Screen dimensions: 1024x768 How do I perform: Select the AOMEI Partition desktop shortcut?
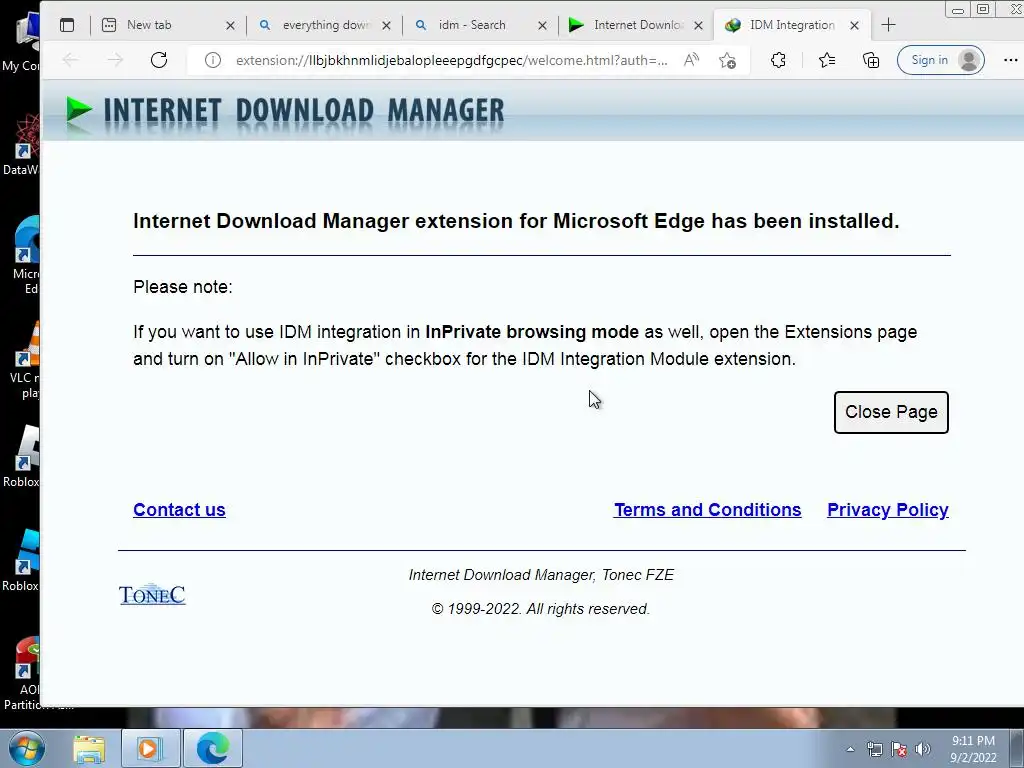point(26,674)
